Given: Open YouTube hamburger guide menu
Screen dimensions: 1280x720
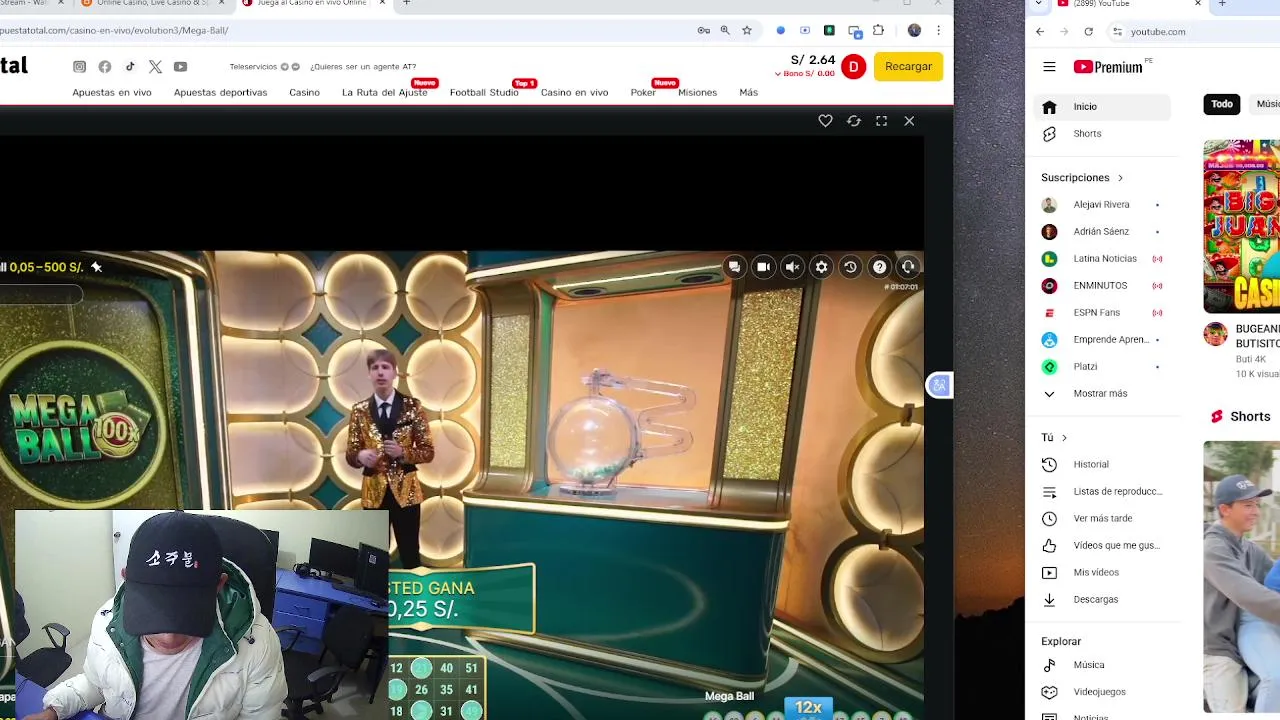Looking at the screenshot, I should pyautogui.click(x=1049, y=67).
